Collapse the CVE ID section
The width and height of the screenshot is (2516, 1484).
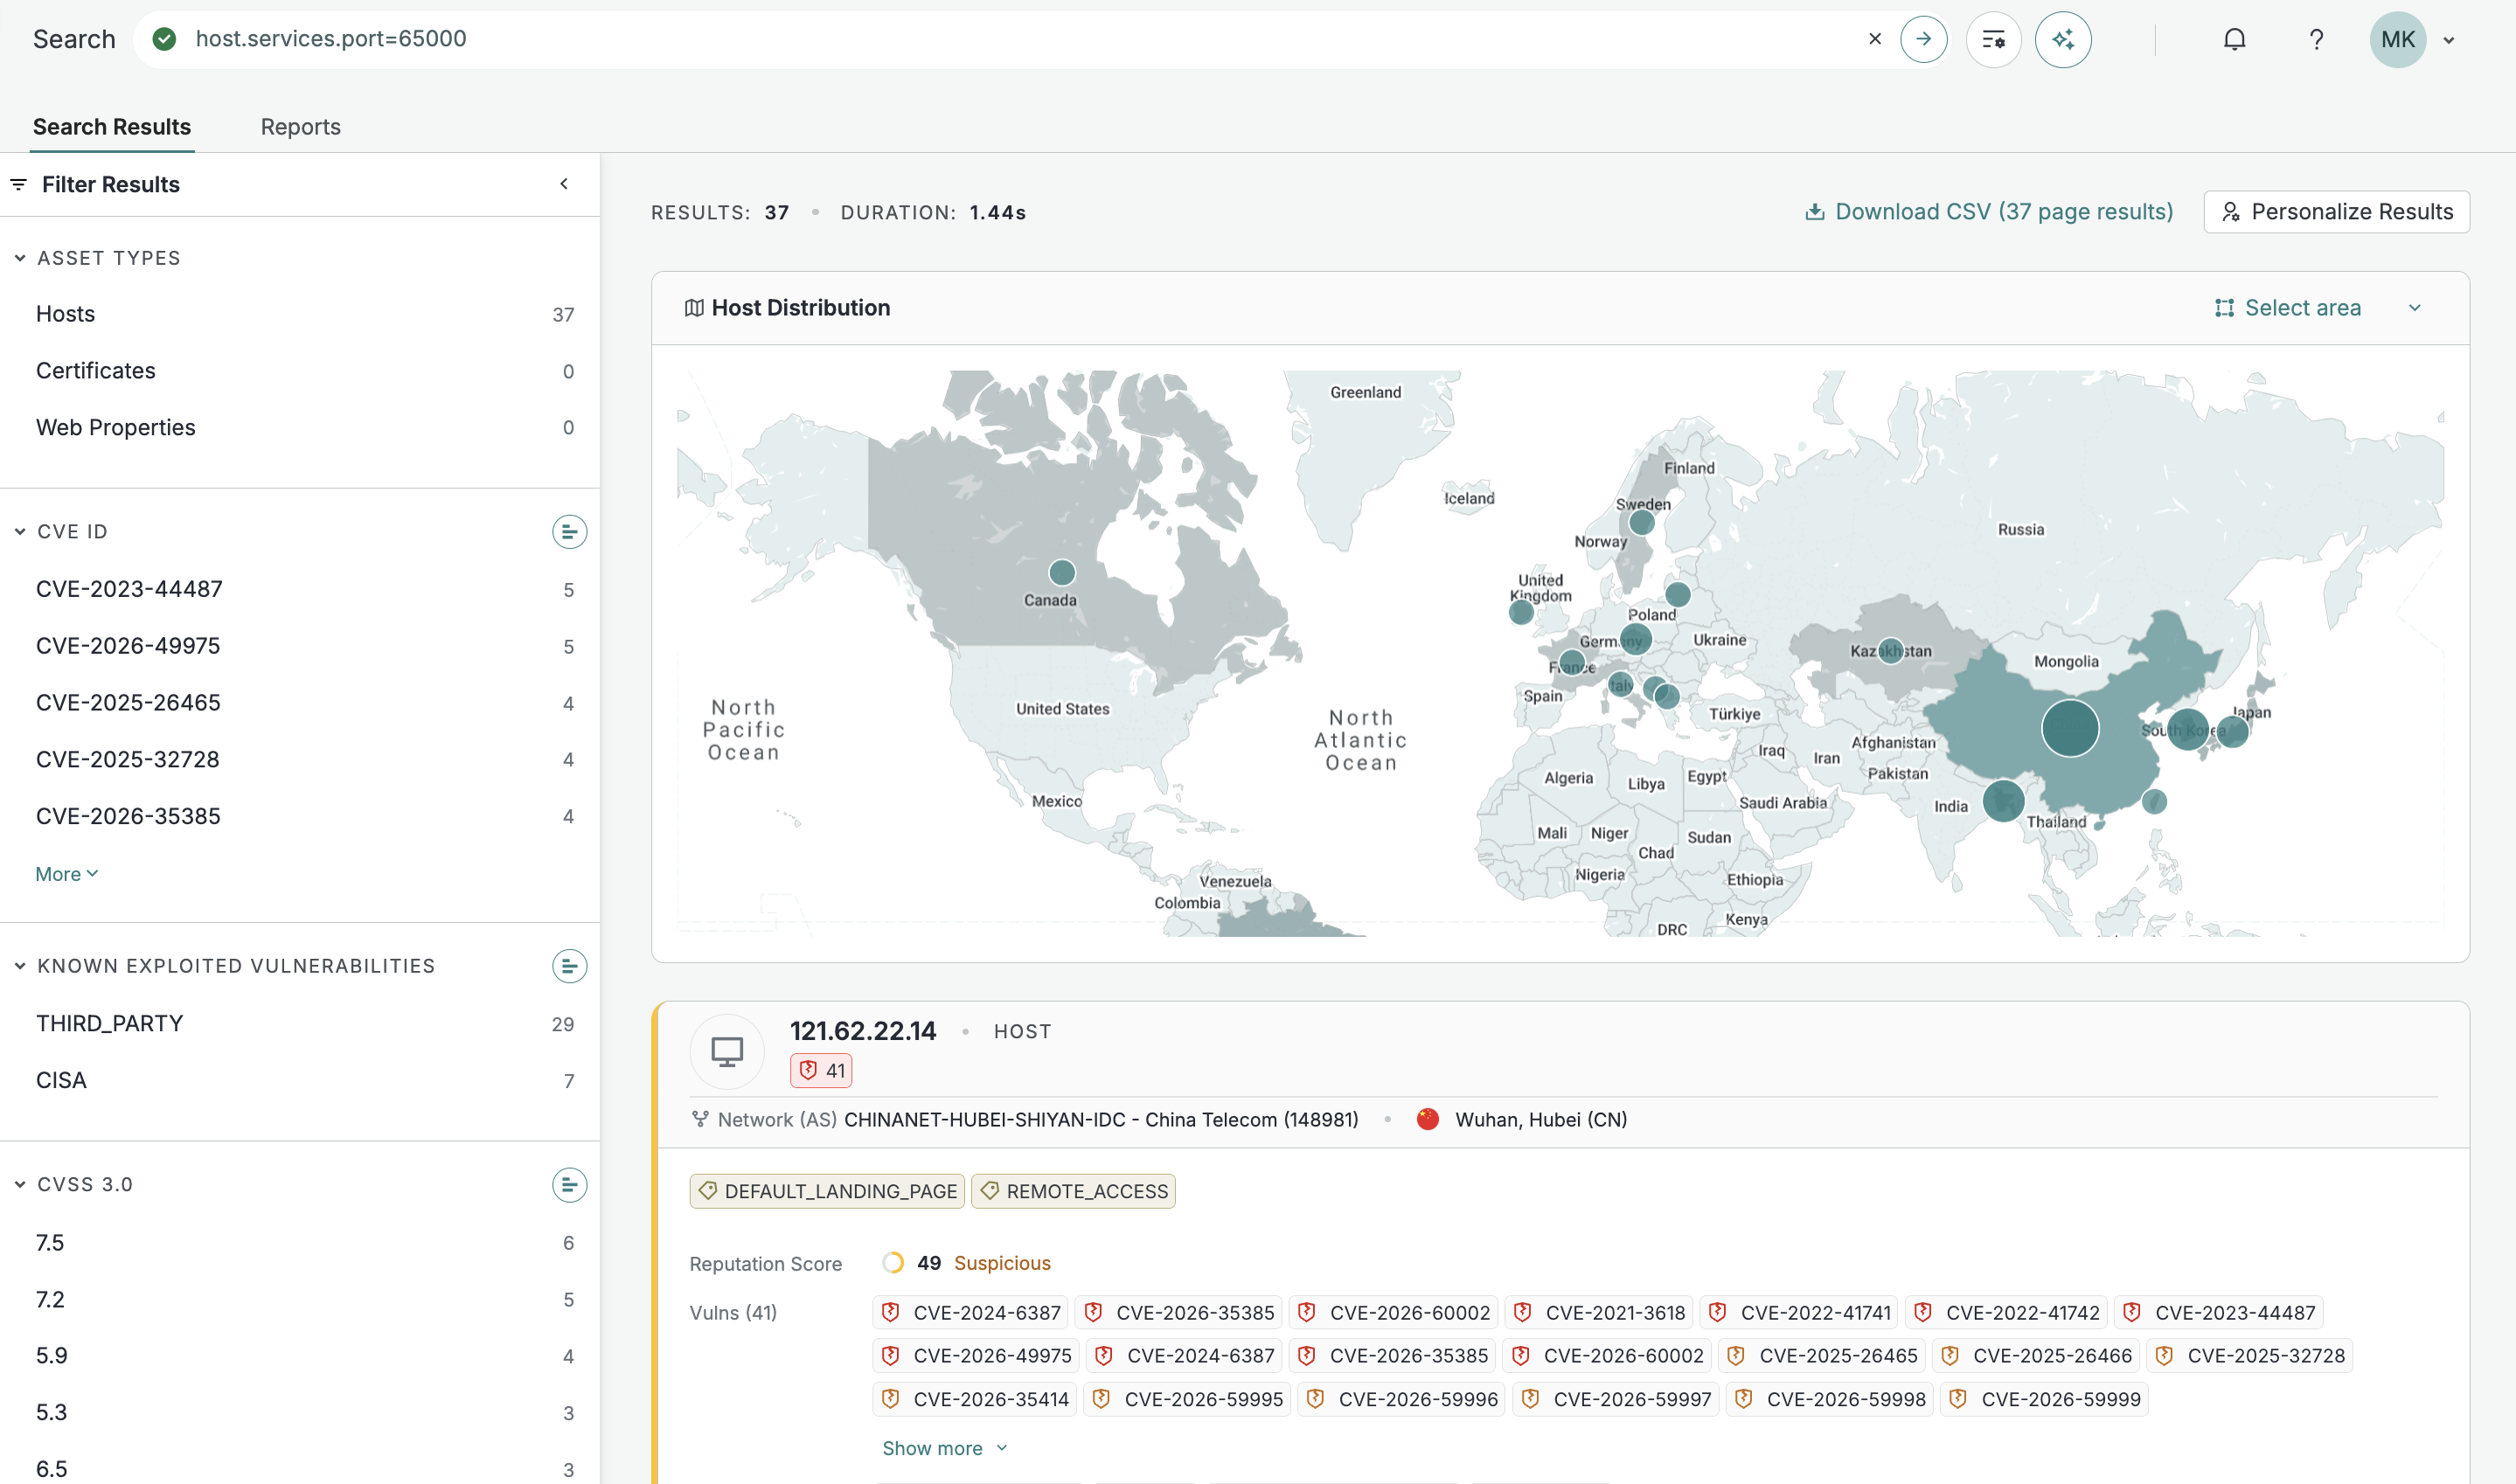[20, 532]
